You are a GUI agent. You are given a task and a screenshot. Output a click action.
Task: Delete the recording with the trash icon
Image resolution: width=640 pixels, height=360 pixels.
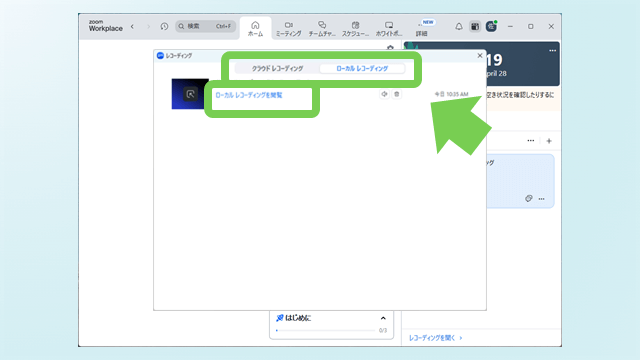(396, 94)
